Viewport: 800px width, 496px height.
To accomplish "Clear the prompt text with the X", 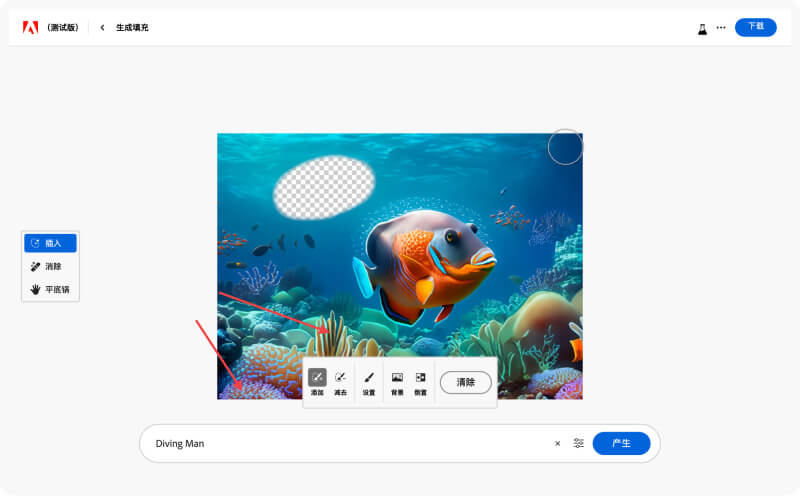I will (557, 443).
